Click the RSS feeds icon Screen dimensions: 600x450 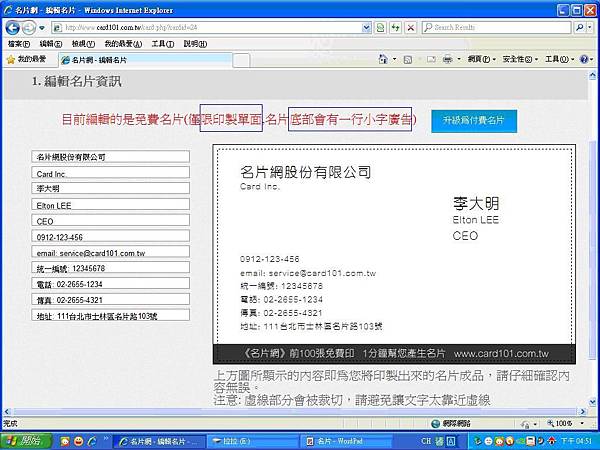(x=408, y=60)
